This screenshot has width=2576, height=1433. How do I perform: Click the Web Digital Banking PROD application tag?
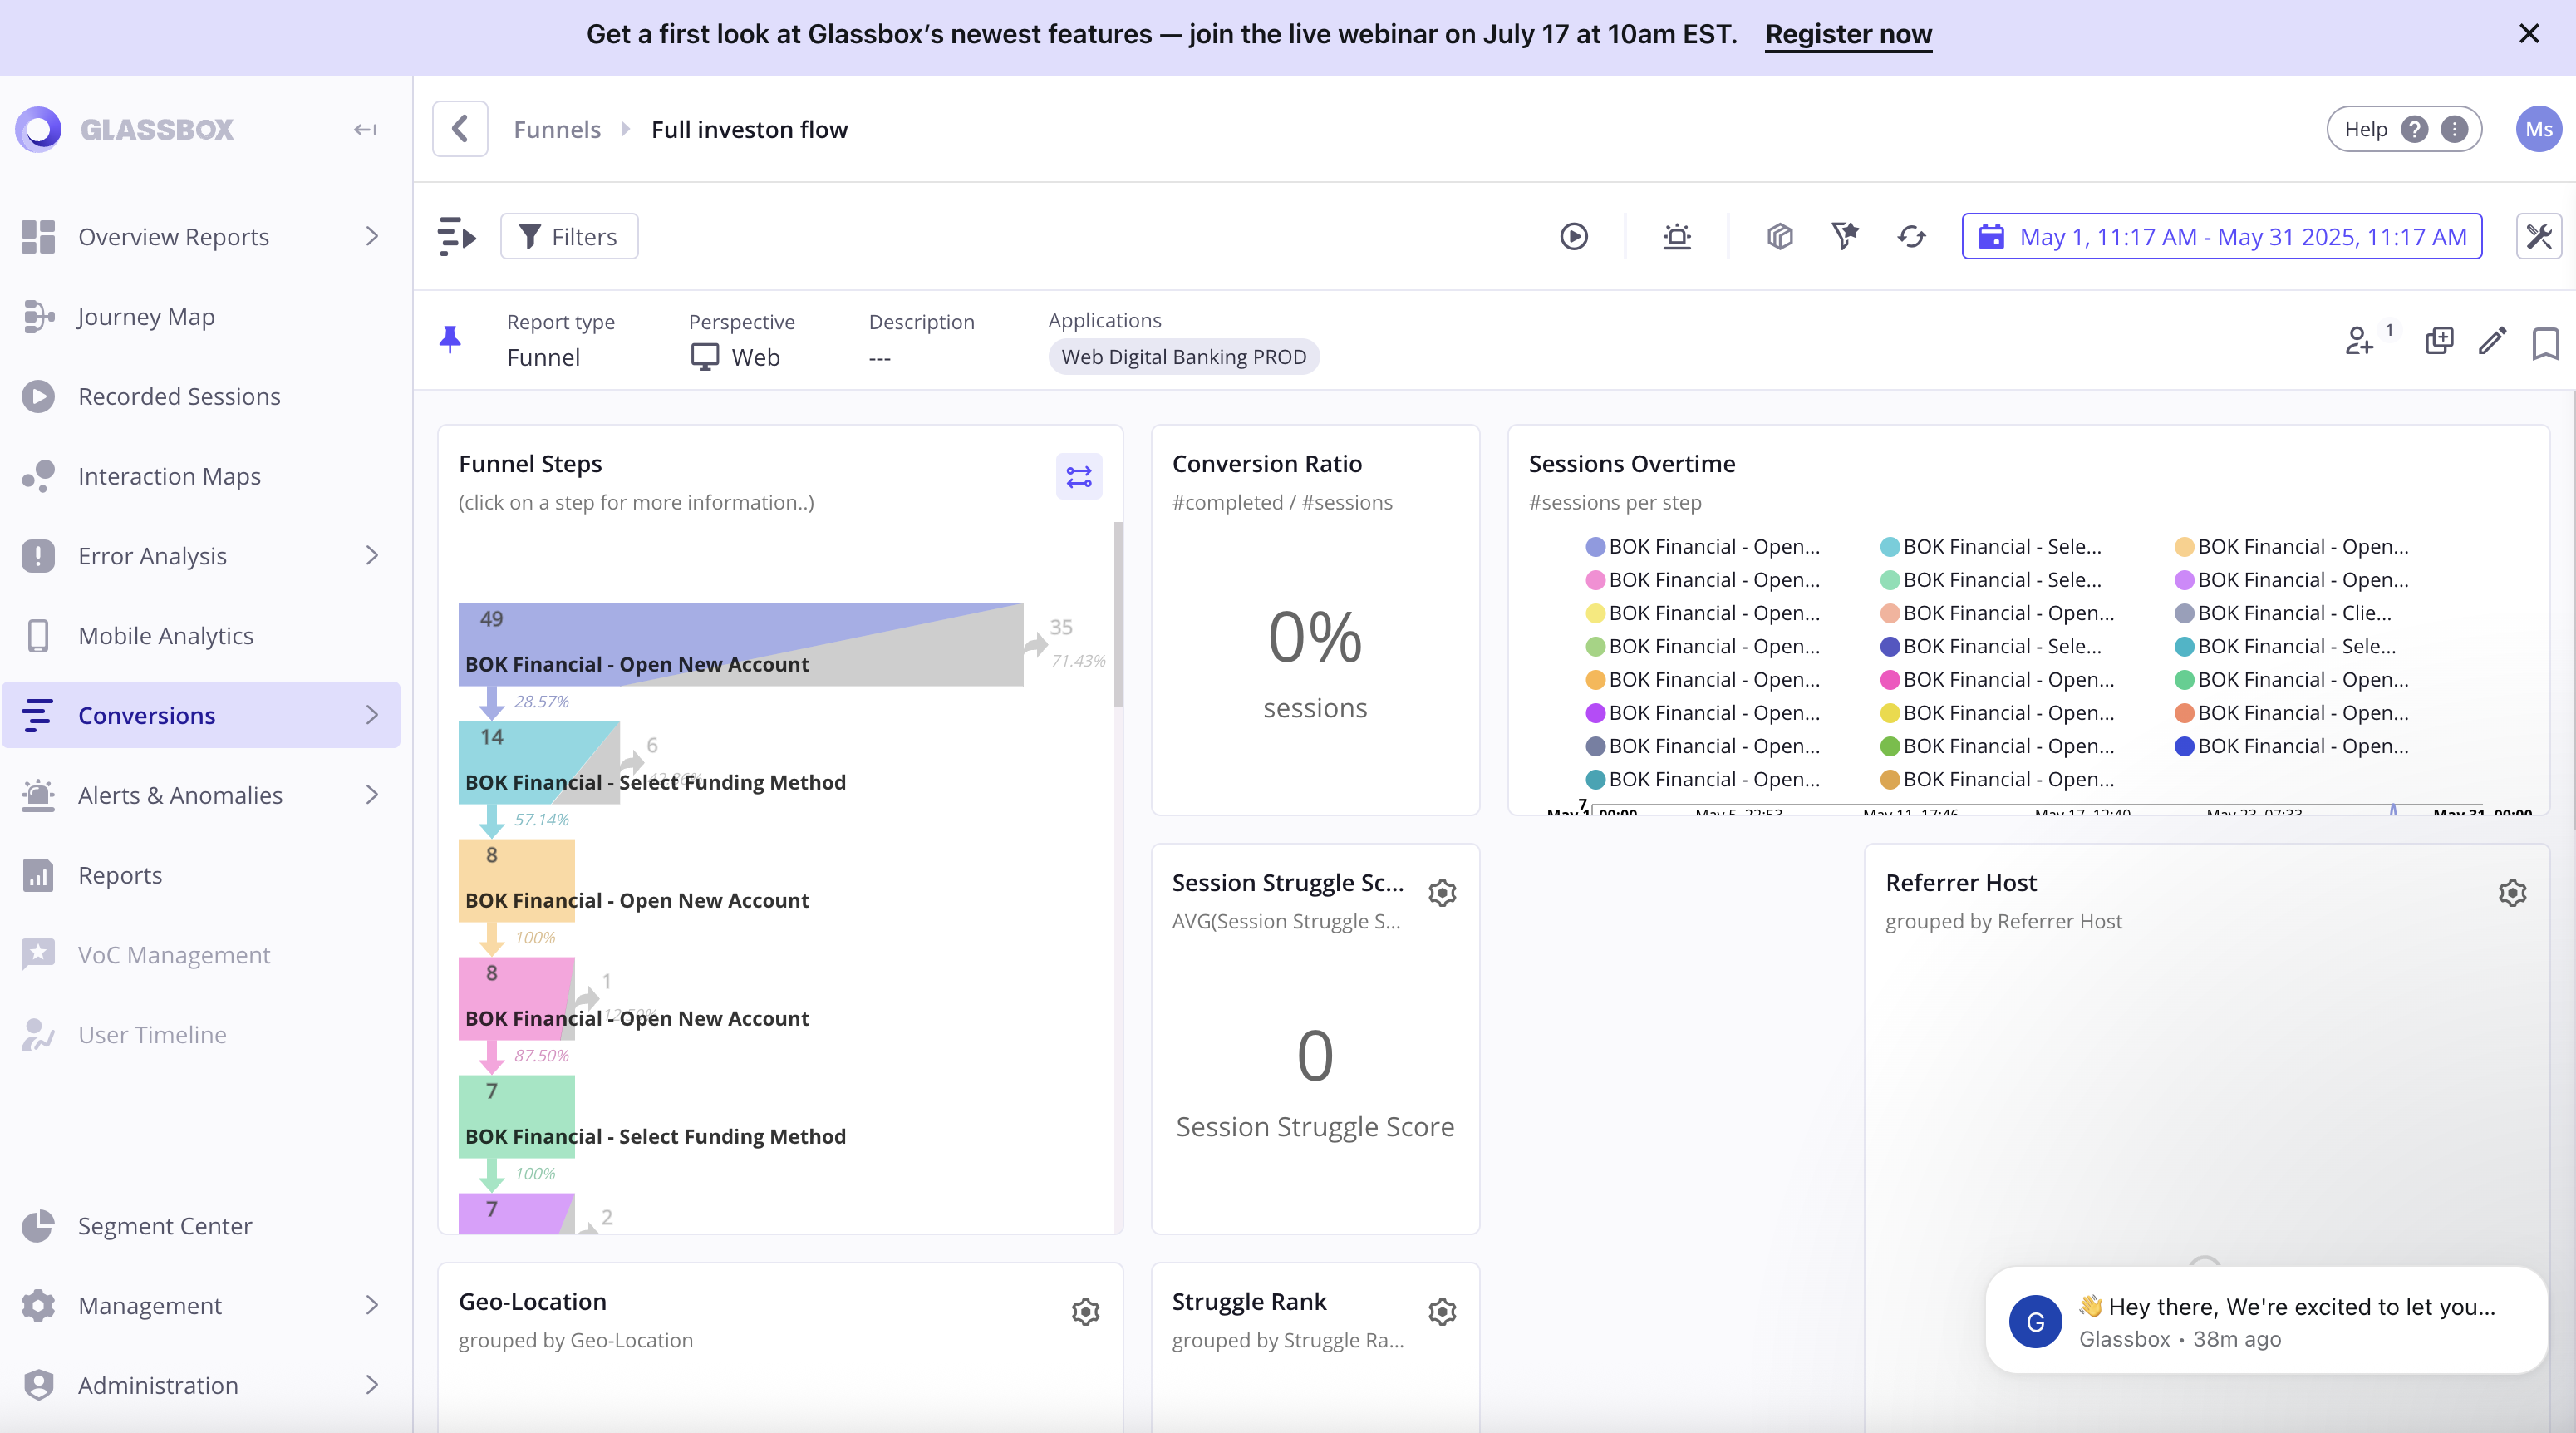(1183, 357)
